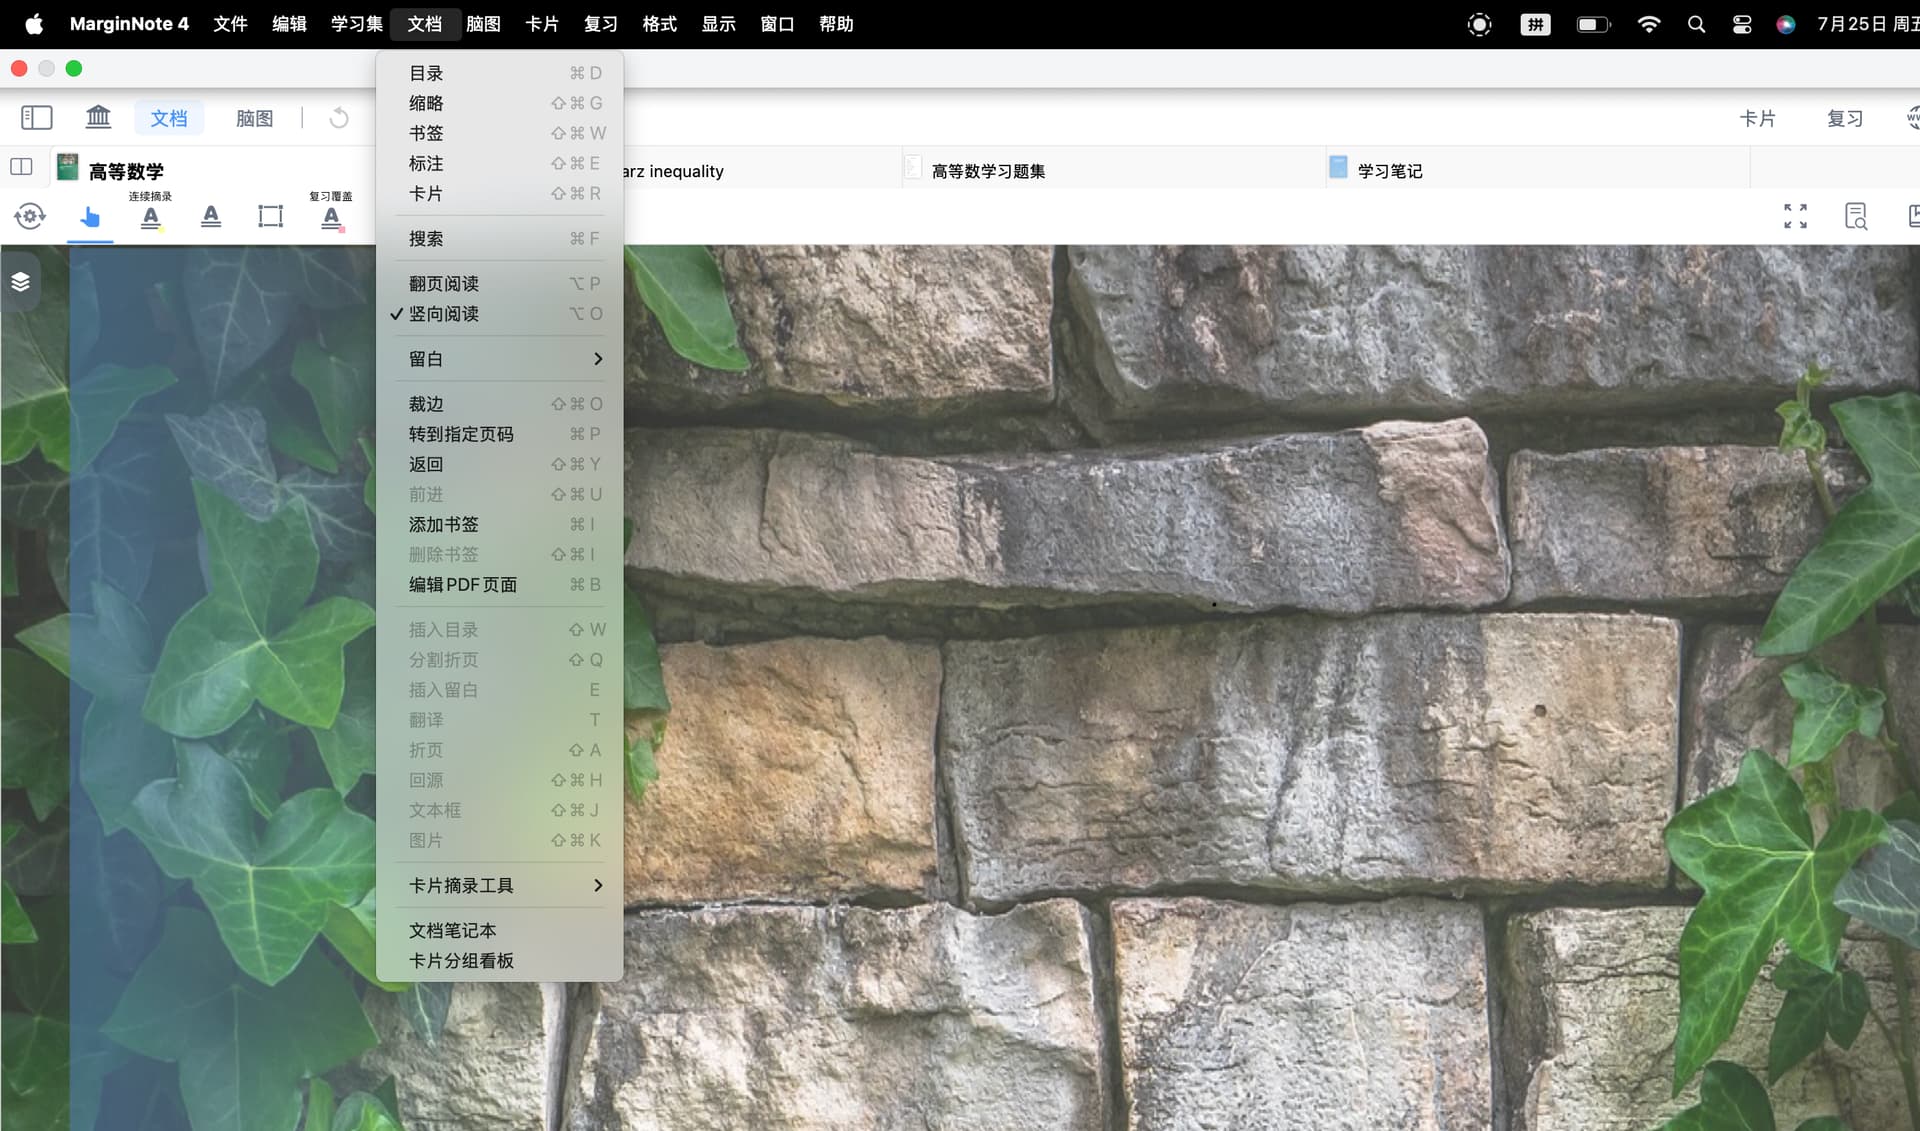Select the rectangle excerpt tool
1920x1131 pixels.
[x=270, y=216]
